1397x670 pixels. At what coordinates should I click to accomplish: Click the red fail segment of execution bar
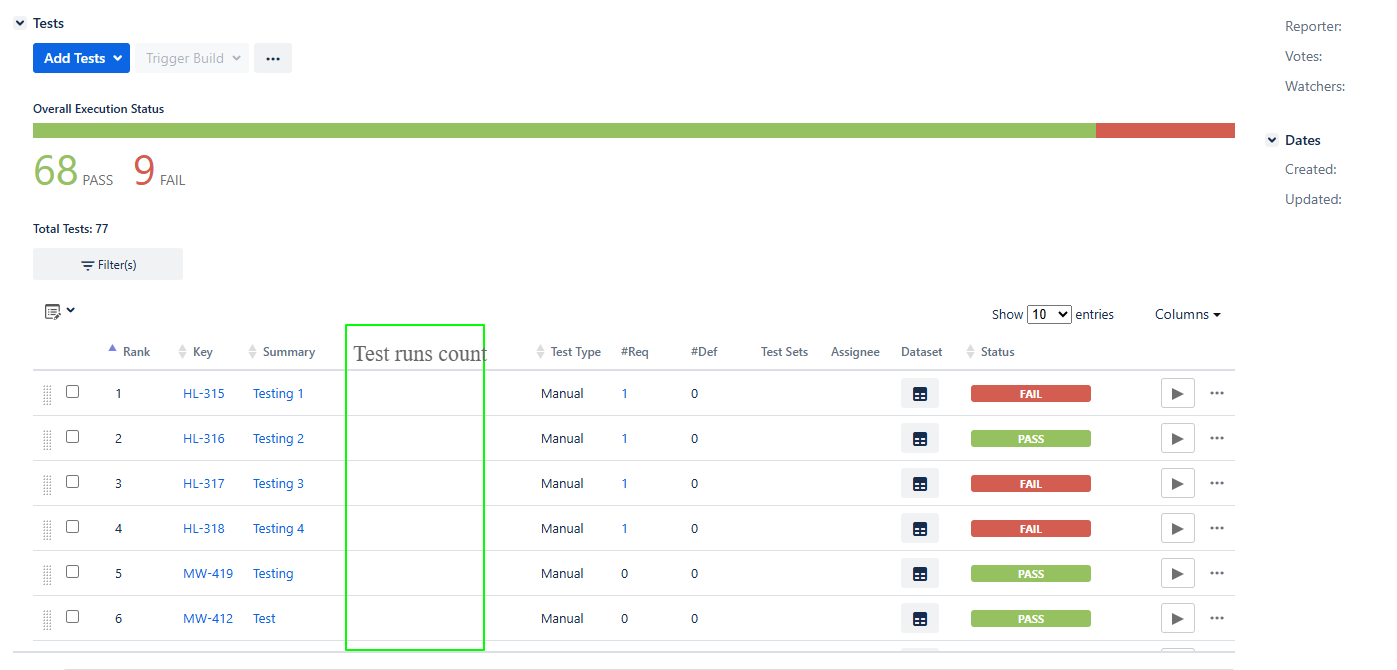point(1165,131)
